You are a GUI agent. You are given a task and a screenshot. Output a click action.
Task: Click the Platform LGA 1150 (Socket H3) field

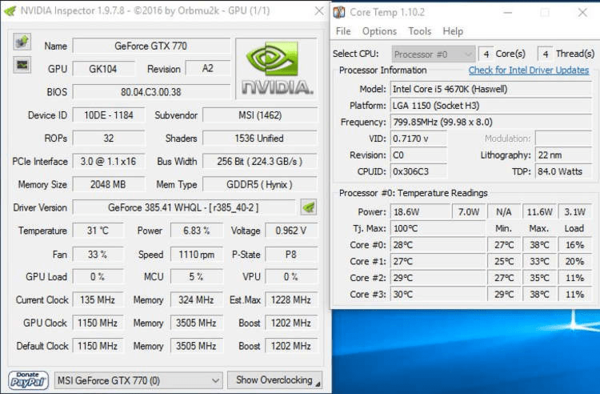(491, 106)
